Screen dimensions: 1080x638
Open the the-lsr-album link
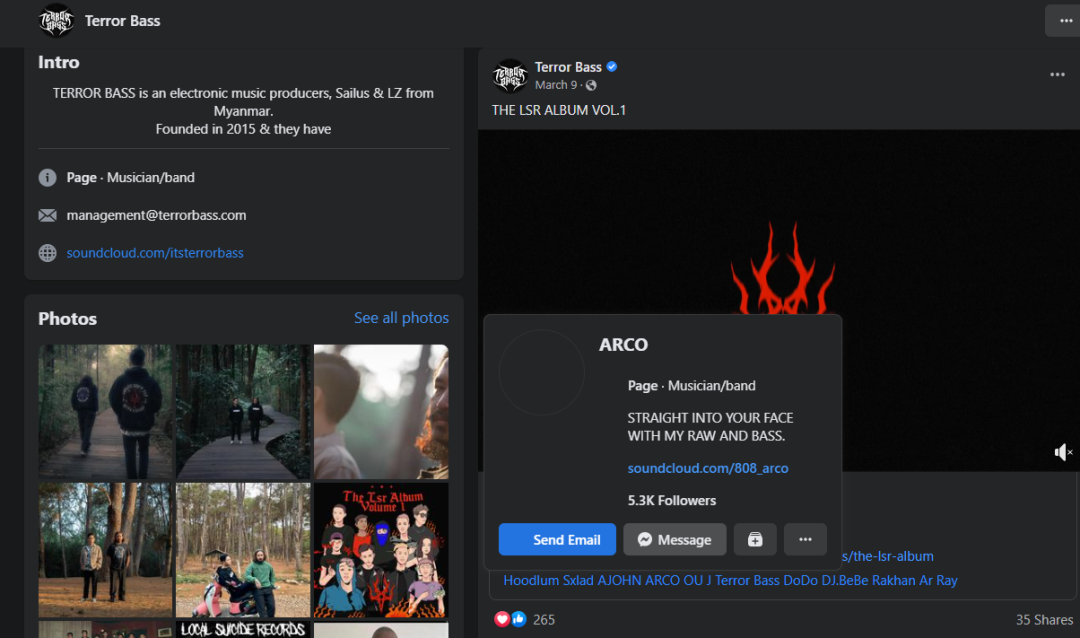(x=888, y=556)
